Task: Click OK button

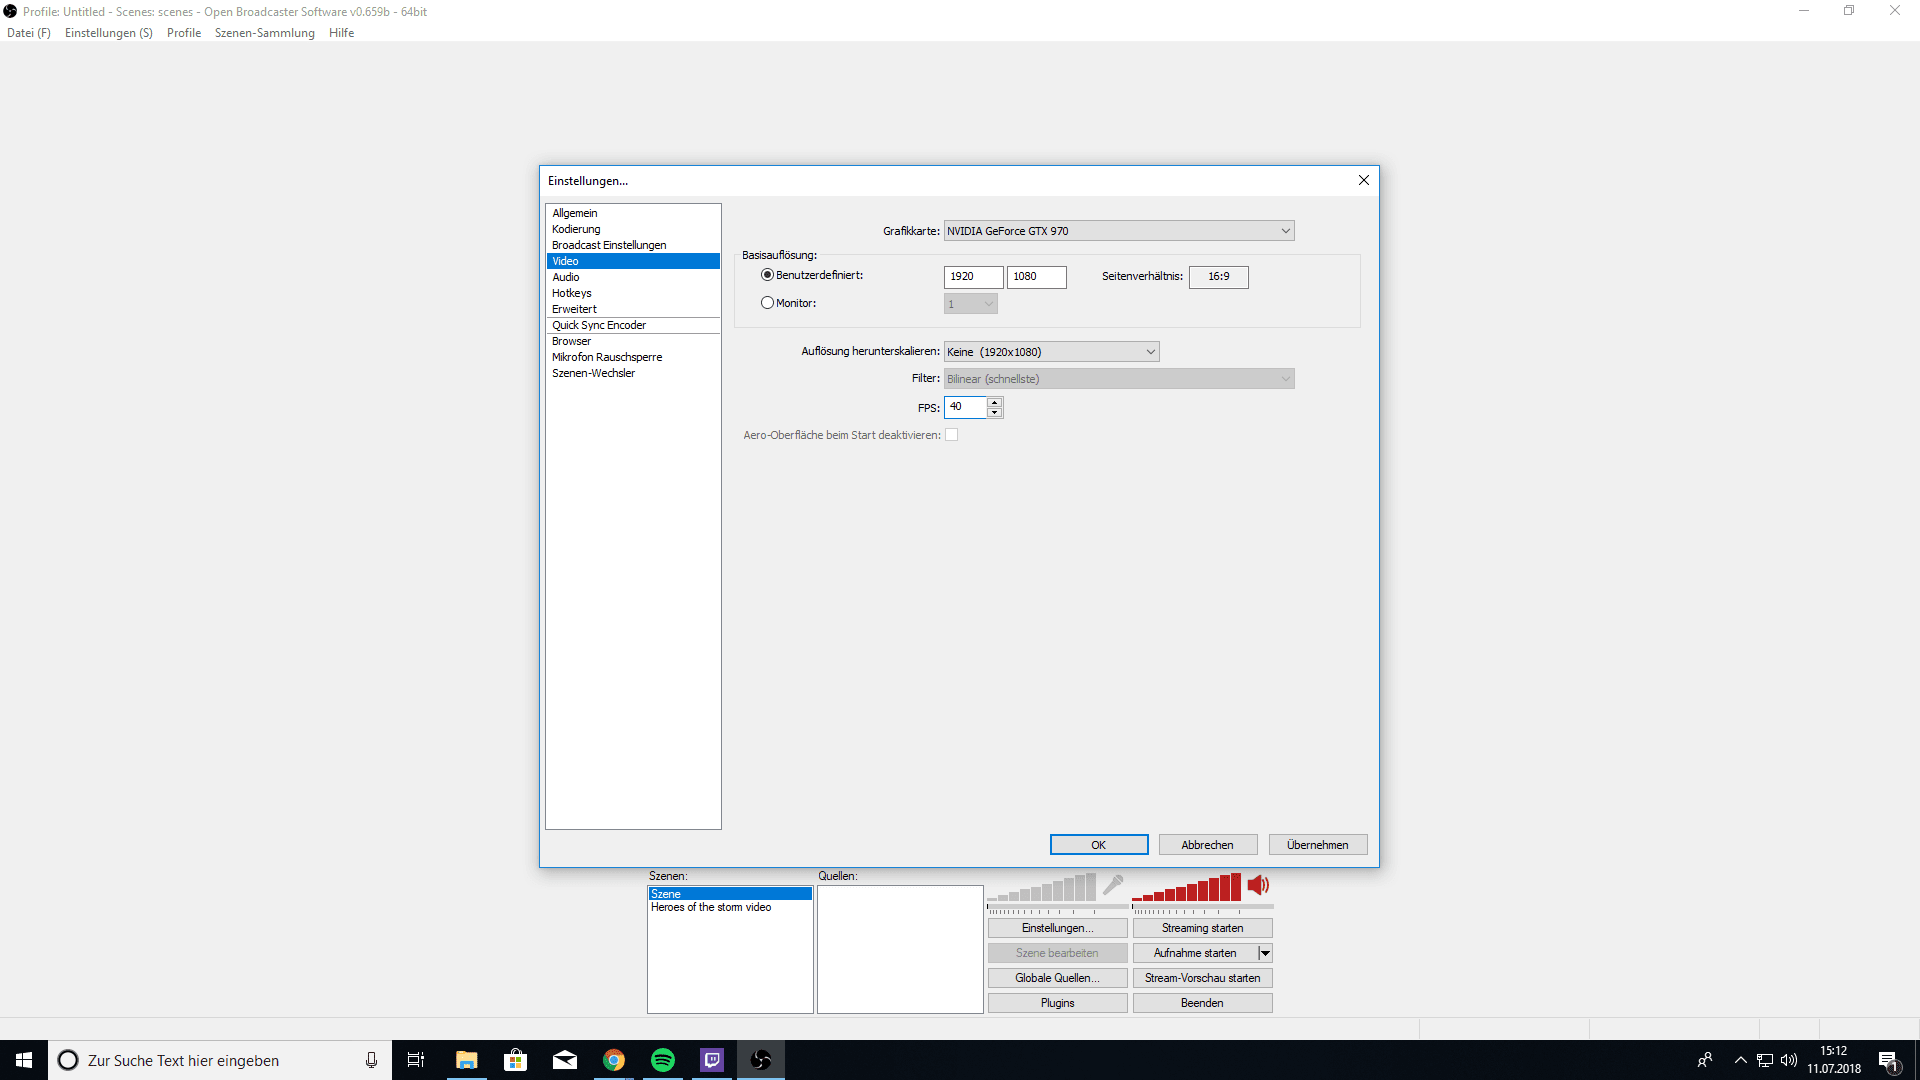Action: 1099,845
